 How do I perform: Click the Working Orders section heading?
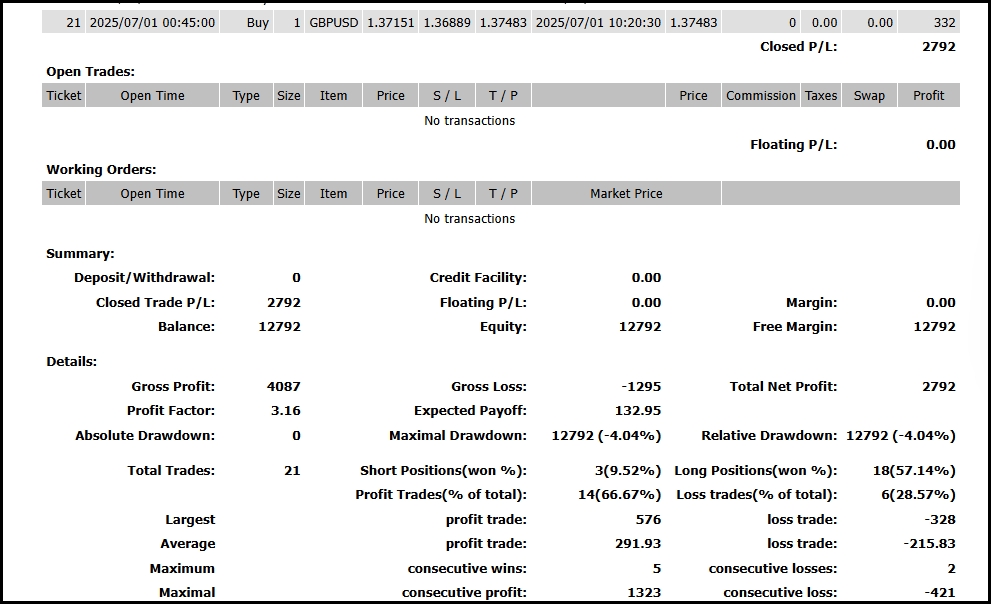pos(101,169)
